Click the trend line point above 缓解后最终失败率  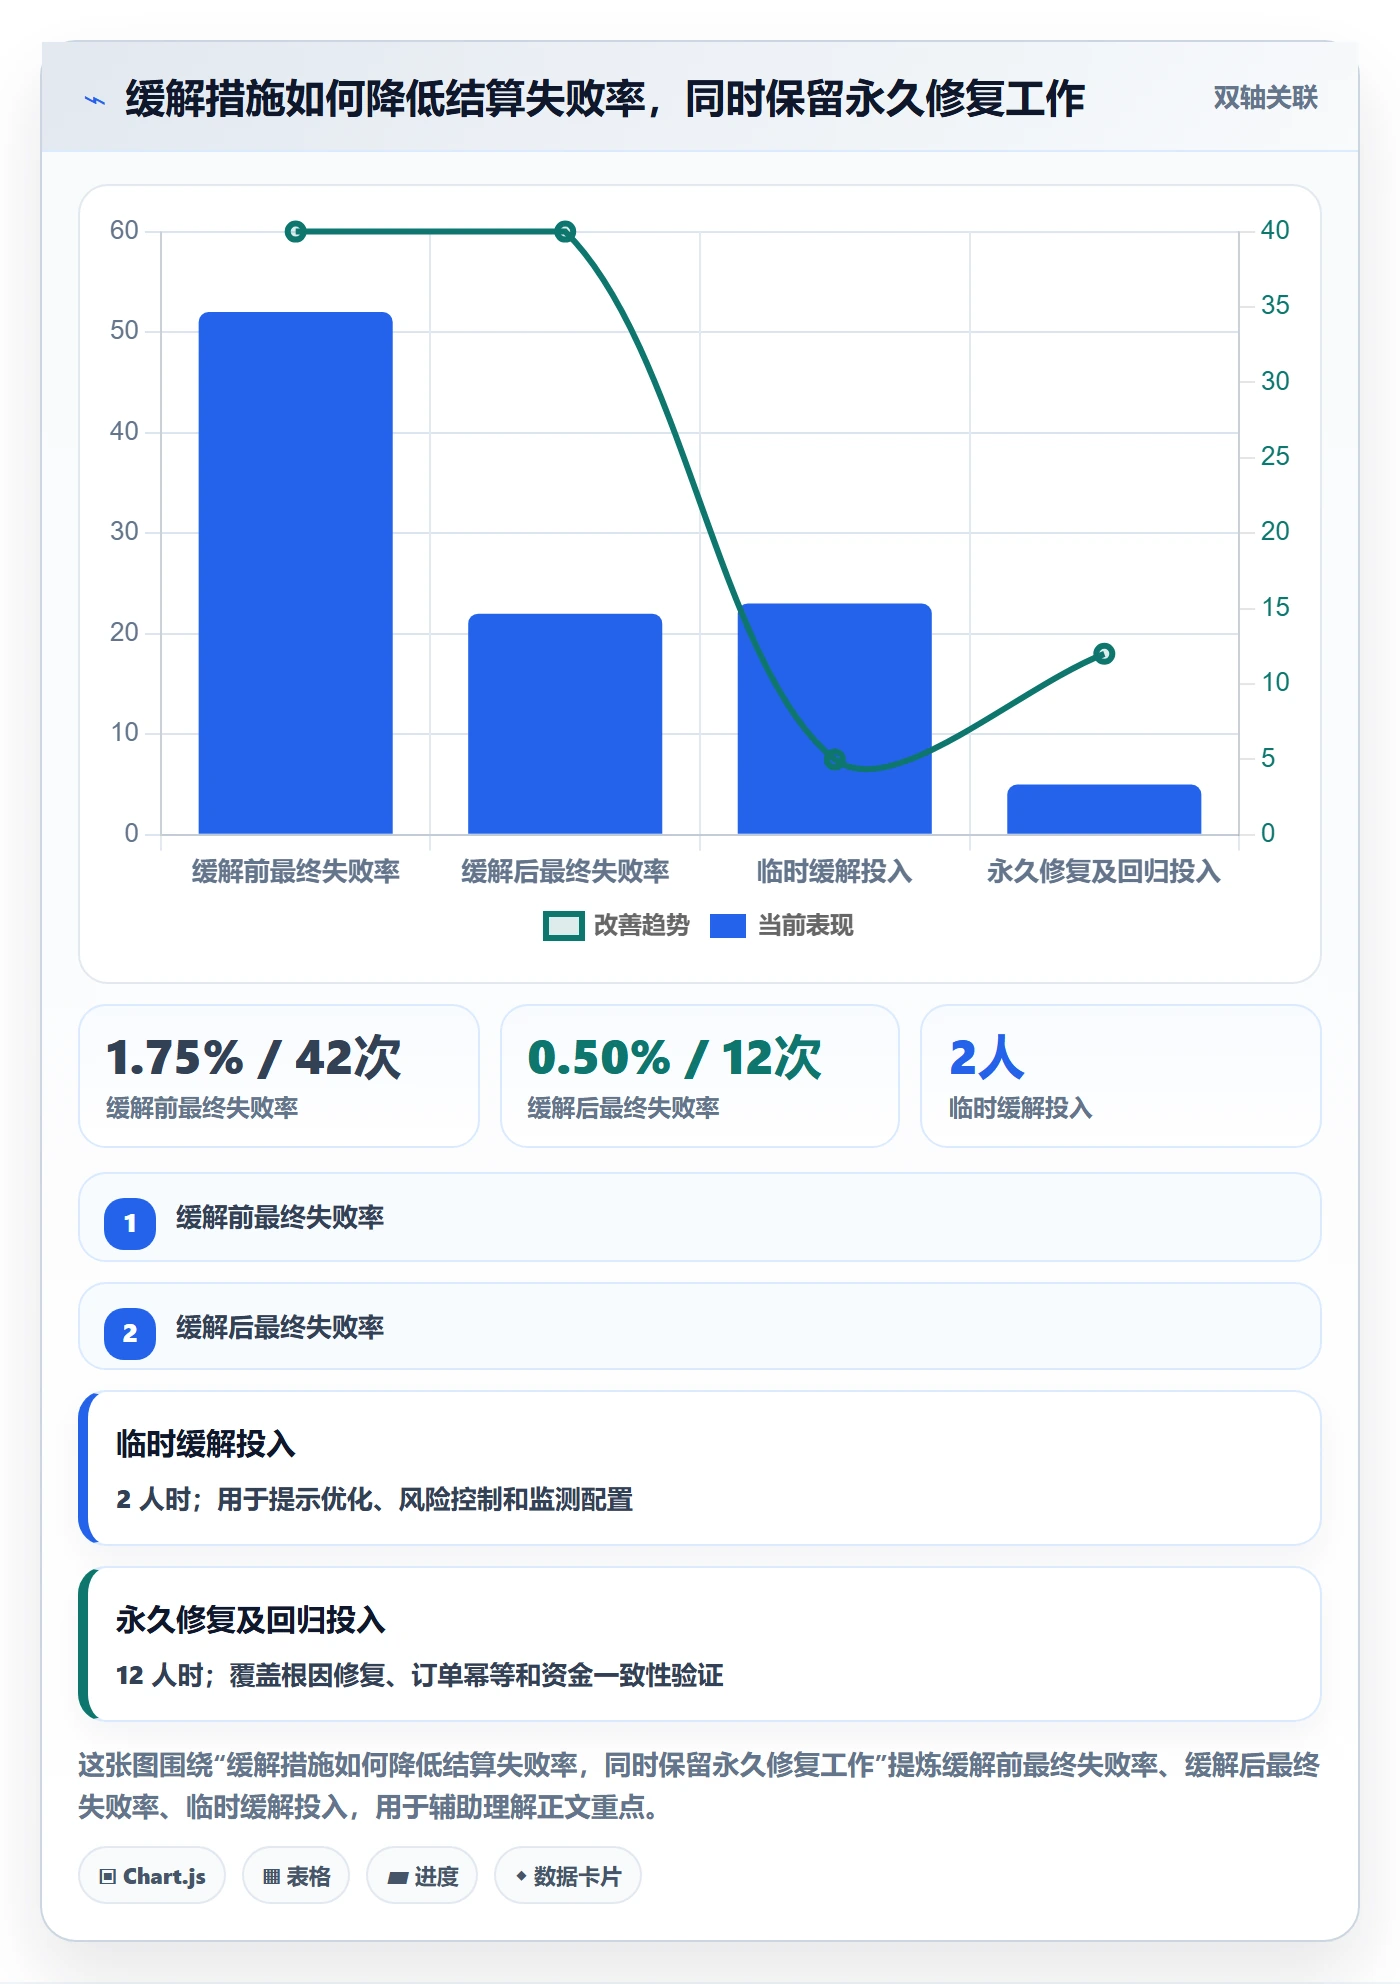pyautogui.click(x=565, y=232)
